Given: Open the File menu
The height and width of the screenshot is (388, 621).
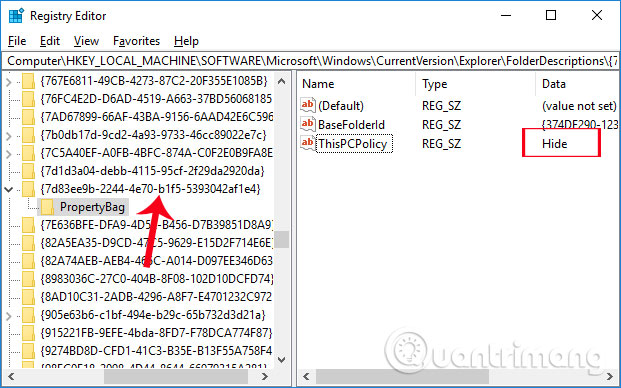Looking at the screenshot, I should [x=17, y=41].
